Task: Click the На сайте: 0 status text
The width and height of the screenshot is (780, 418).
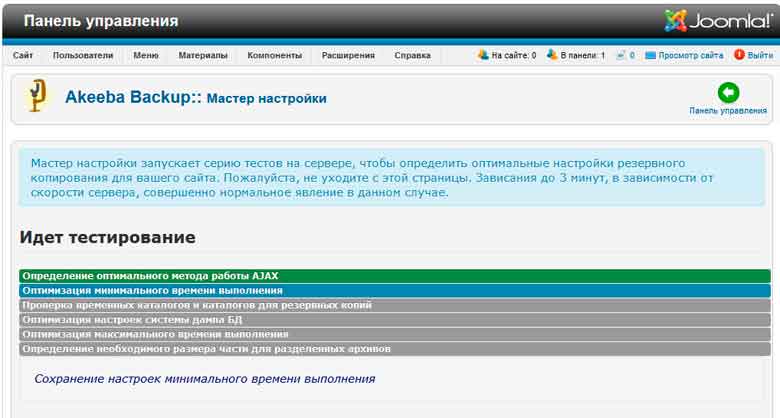Action: pyautogui.click(x=514, y=55)
